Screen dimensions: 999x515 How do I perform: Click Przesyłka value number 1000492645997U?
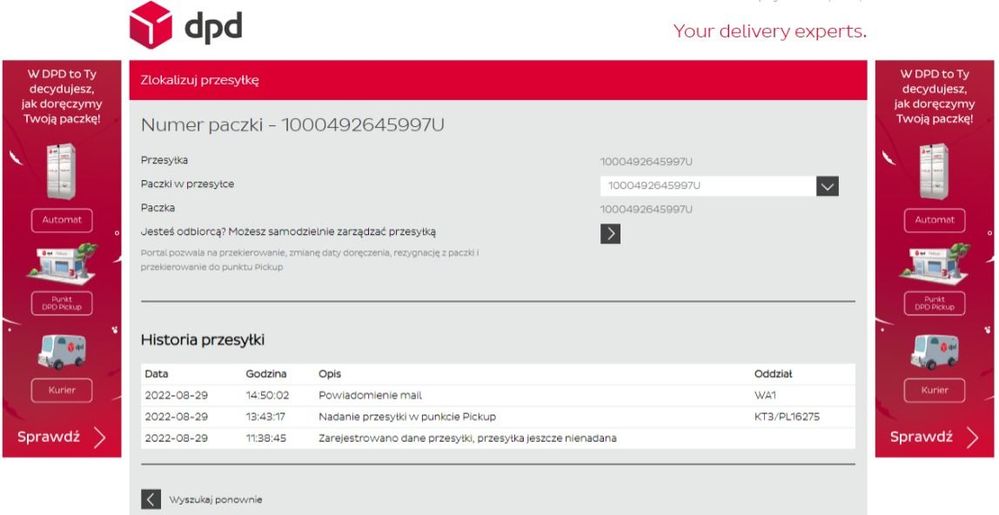click(646, 162)
